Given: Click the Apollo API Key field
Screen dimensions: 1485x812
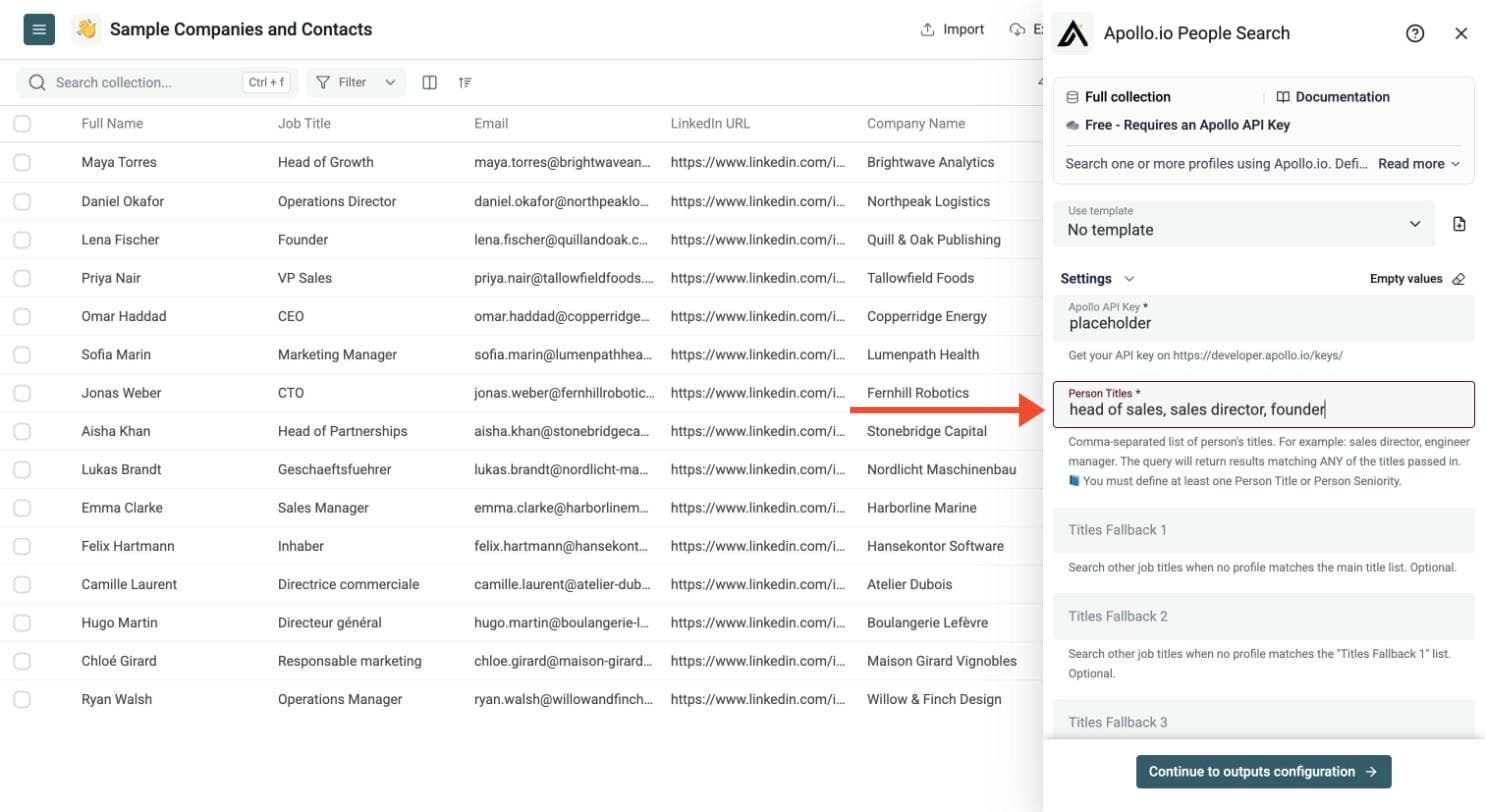Looking at the screenshot, I should click(1264, 318).
